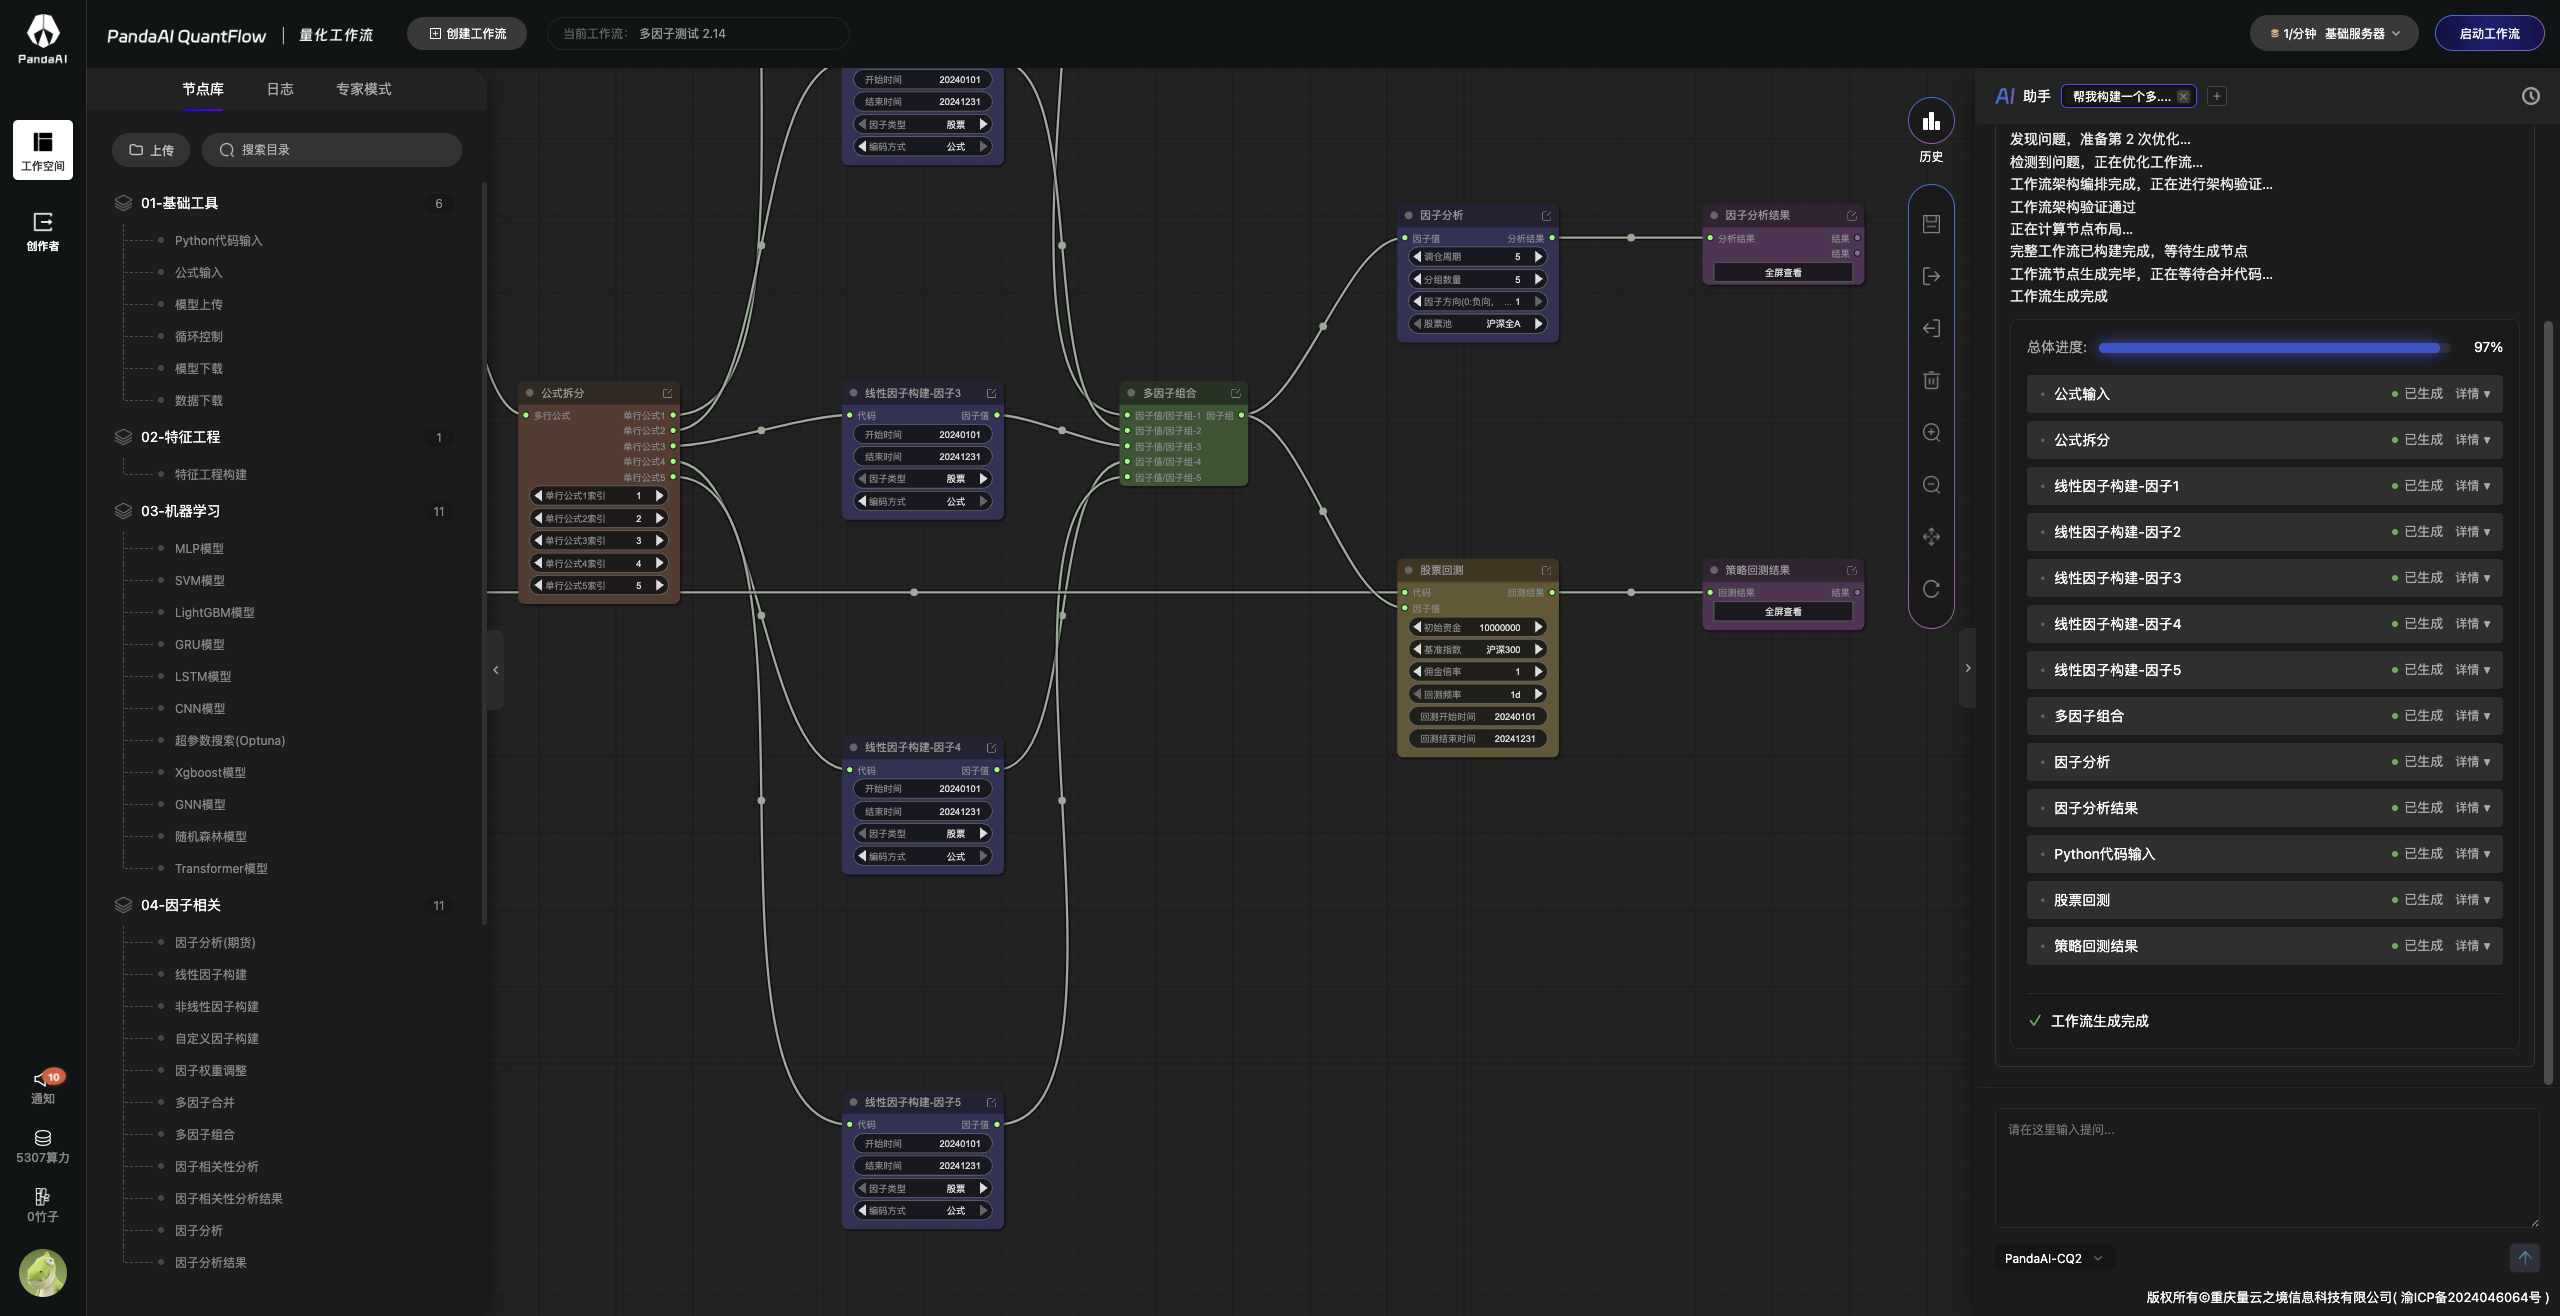Expand 详情 for 公式输入 row
2560x1316 pixels.
tap(2472, 394)
